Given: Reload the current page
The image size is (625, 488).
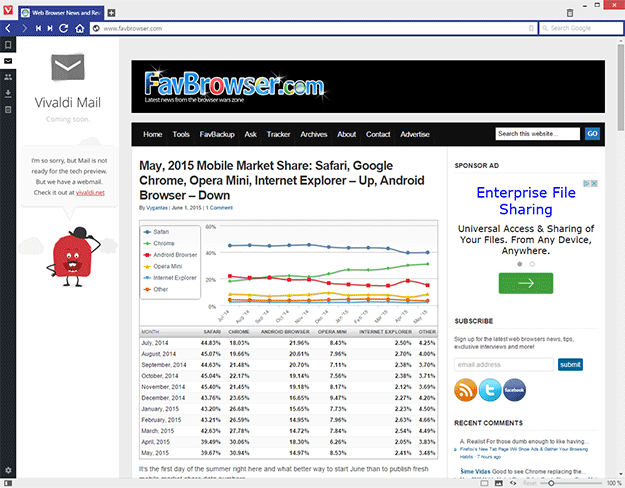Looking at the screenshot, I should click(64, 28).
